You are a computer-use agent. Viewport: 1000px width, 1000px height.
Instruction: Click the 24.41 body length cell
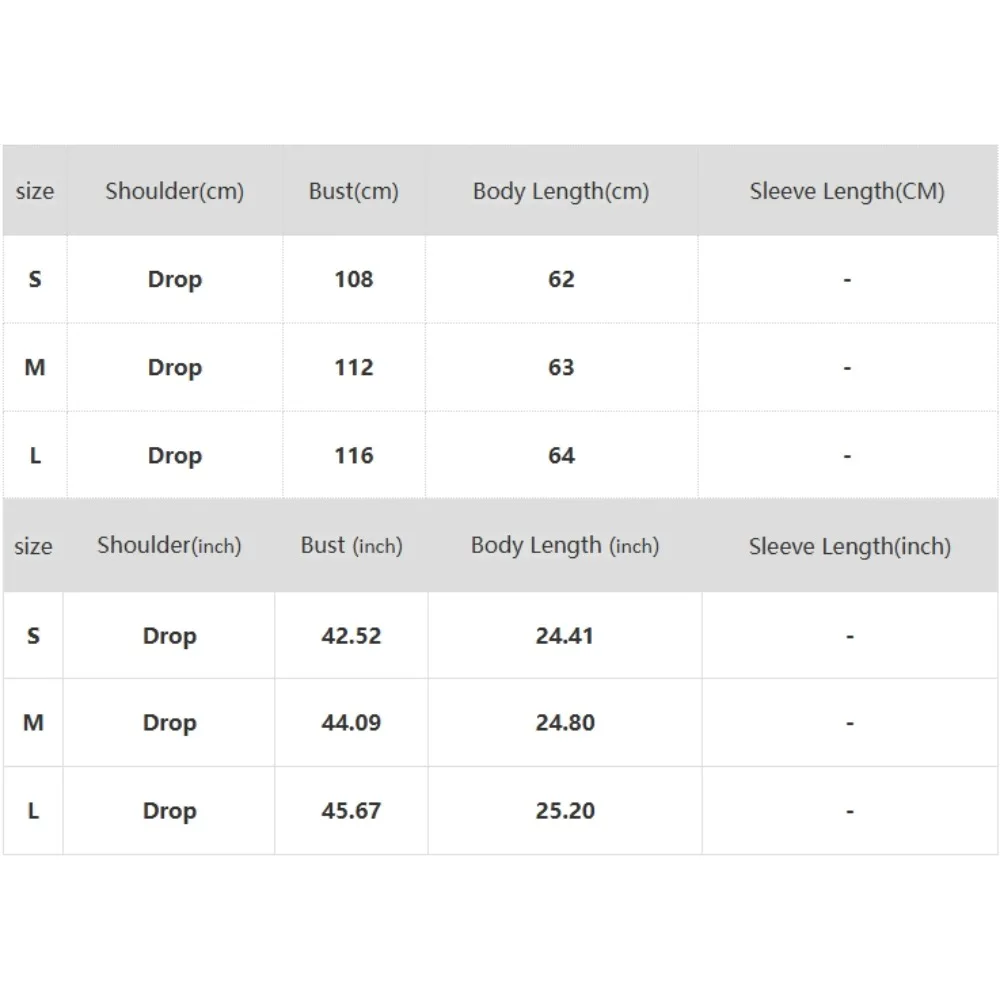coord(565,636)
